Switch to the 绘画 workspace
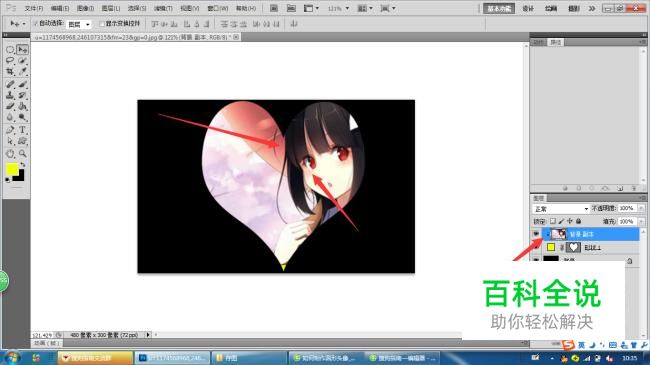Screen dimensions: 650x365 (x=551, y=8)
